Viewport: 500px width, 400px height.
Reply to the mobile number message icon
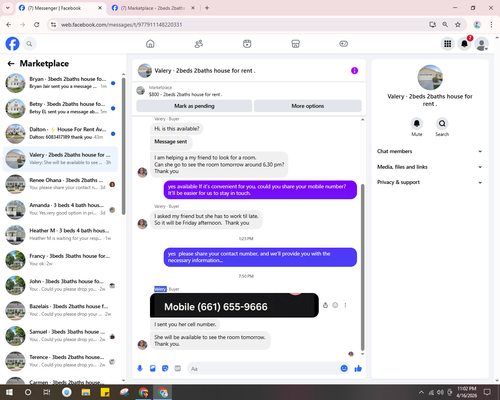click(325, 305)
